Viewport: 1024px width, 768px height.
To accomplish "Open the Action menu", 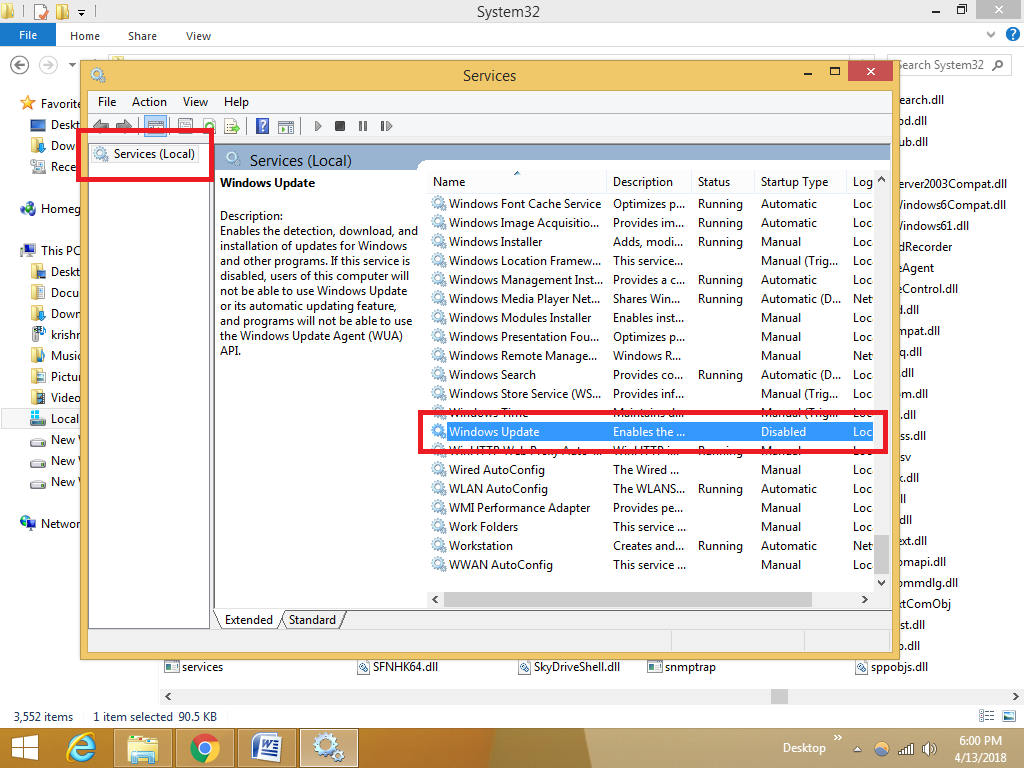I will (x=149, y=101).
